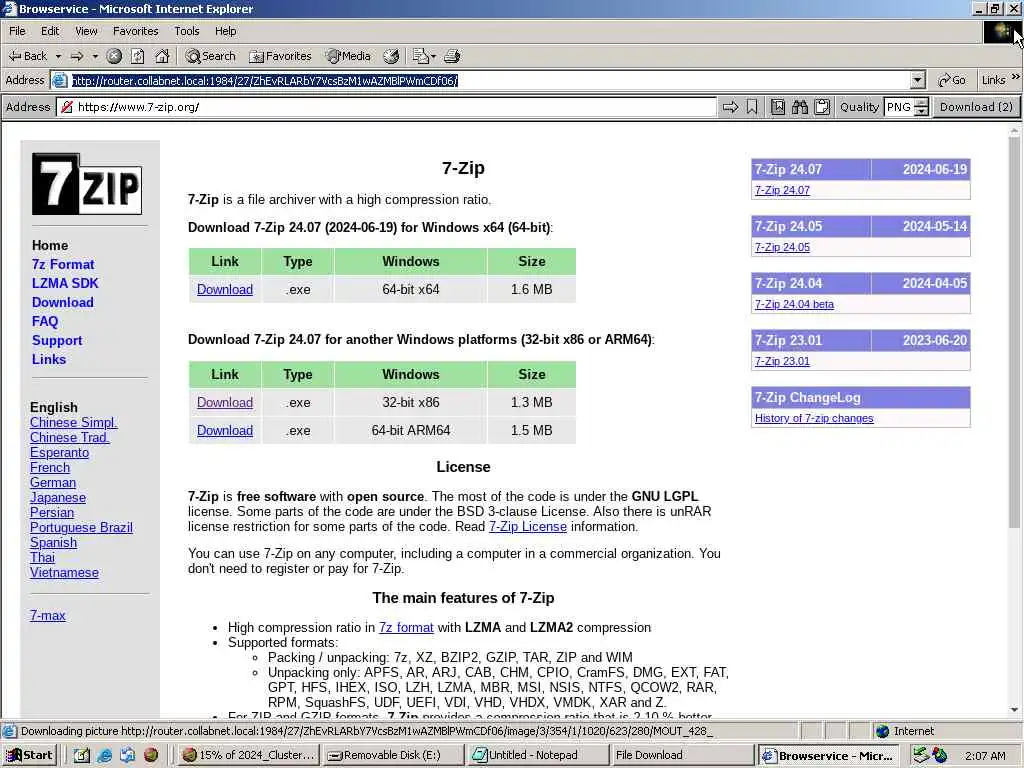Viewport: 1024px width, 768px height.
Task: Open the Tools menu
Action: pos(187,31)
